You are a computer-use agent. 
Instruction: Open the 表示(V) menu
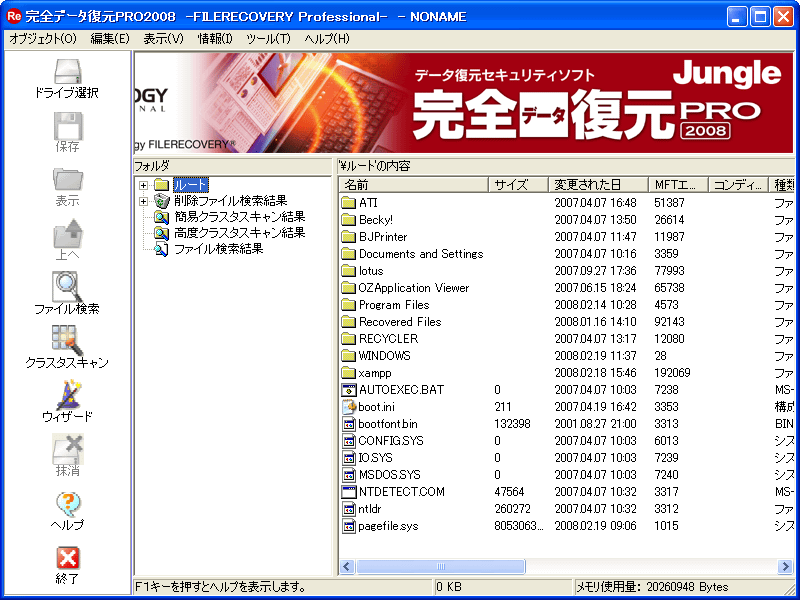click(163, 39)
